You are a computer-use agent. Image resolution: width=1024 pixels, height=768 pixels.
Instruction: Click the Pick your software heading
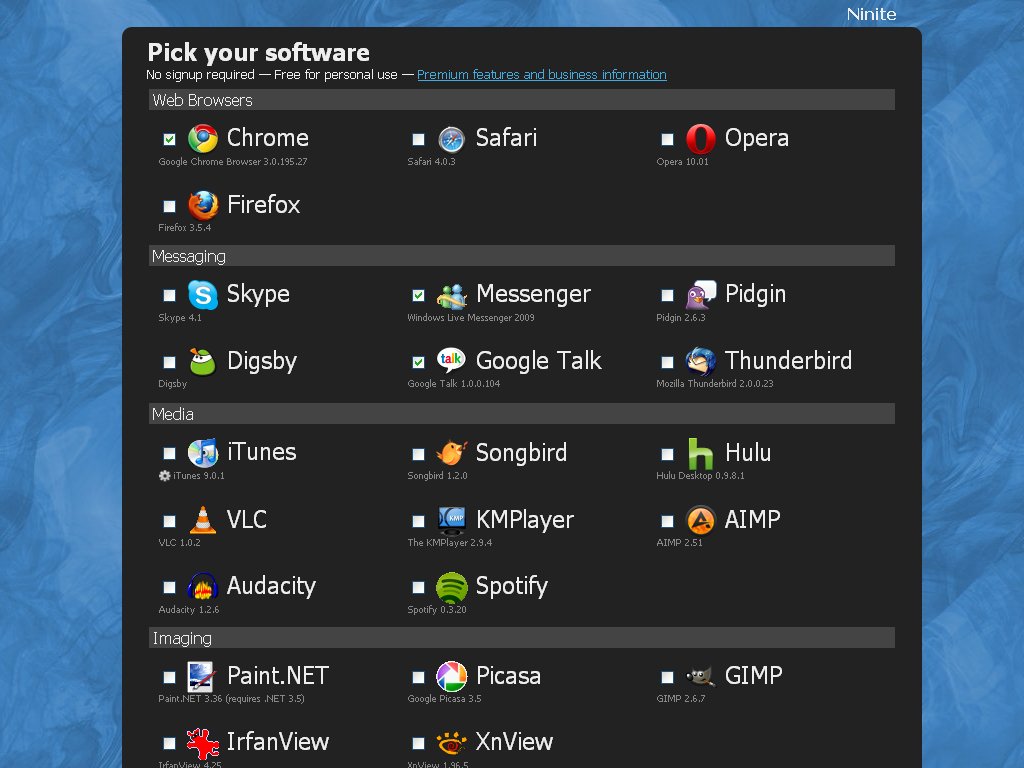coord(259,52)
